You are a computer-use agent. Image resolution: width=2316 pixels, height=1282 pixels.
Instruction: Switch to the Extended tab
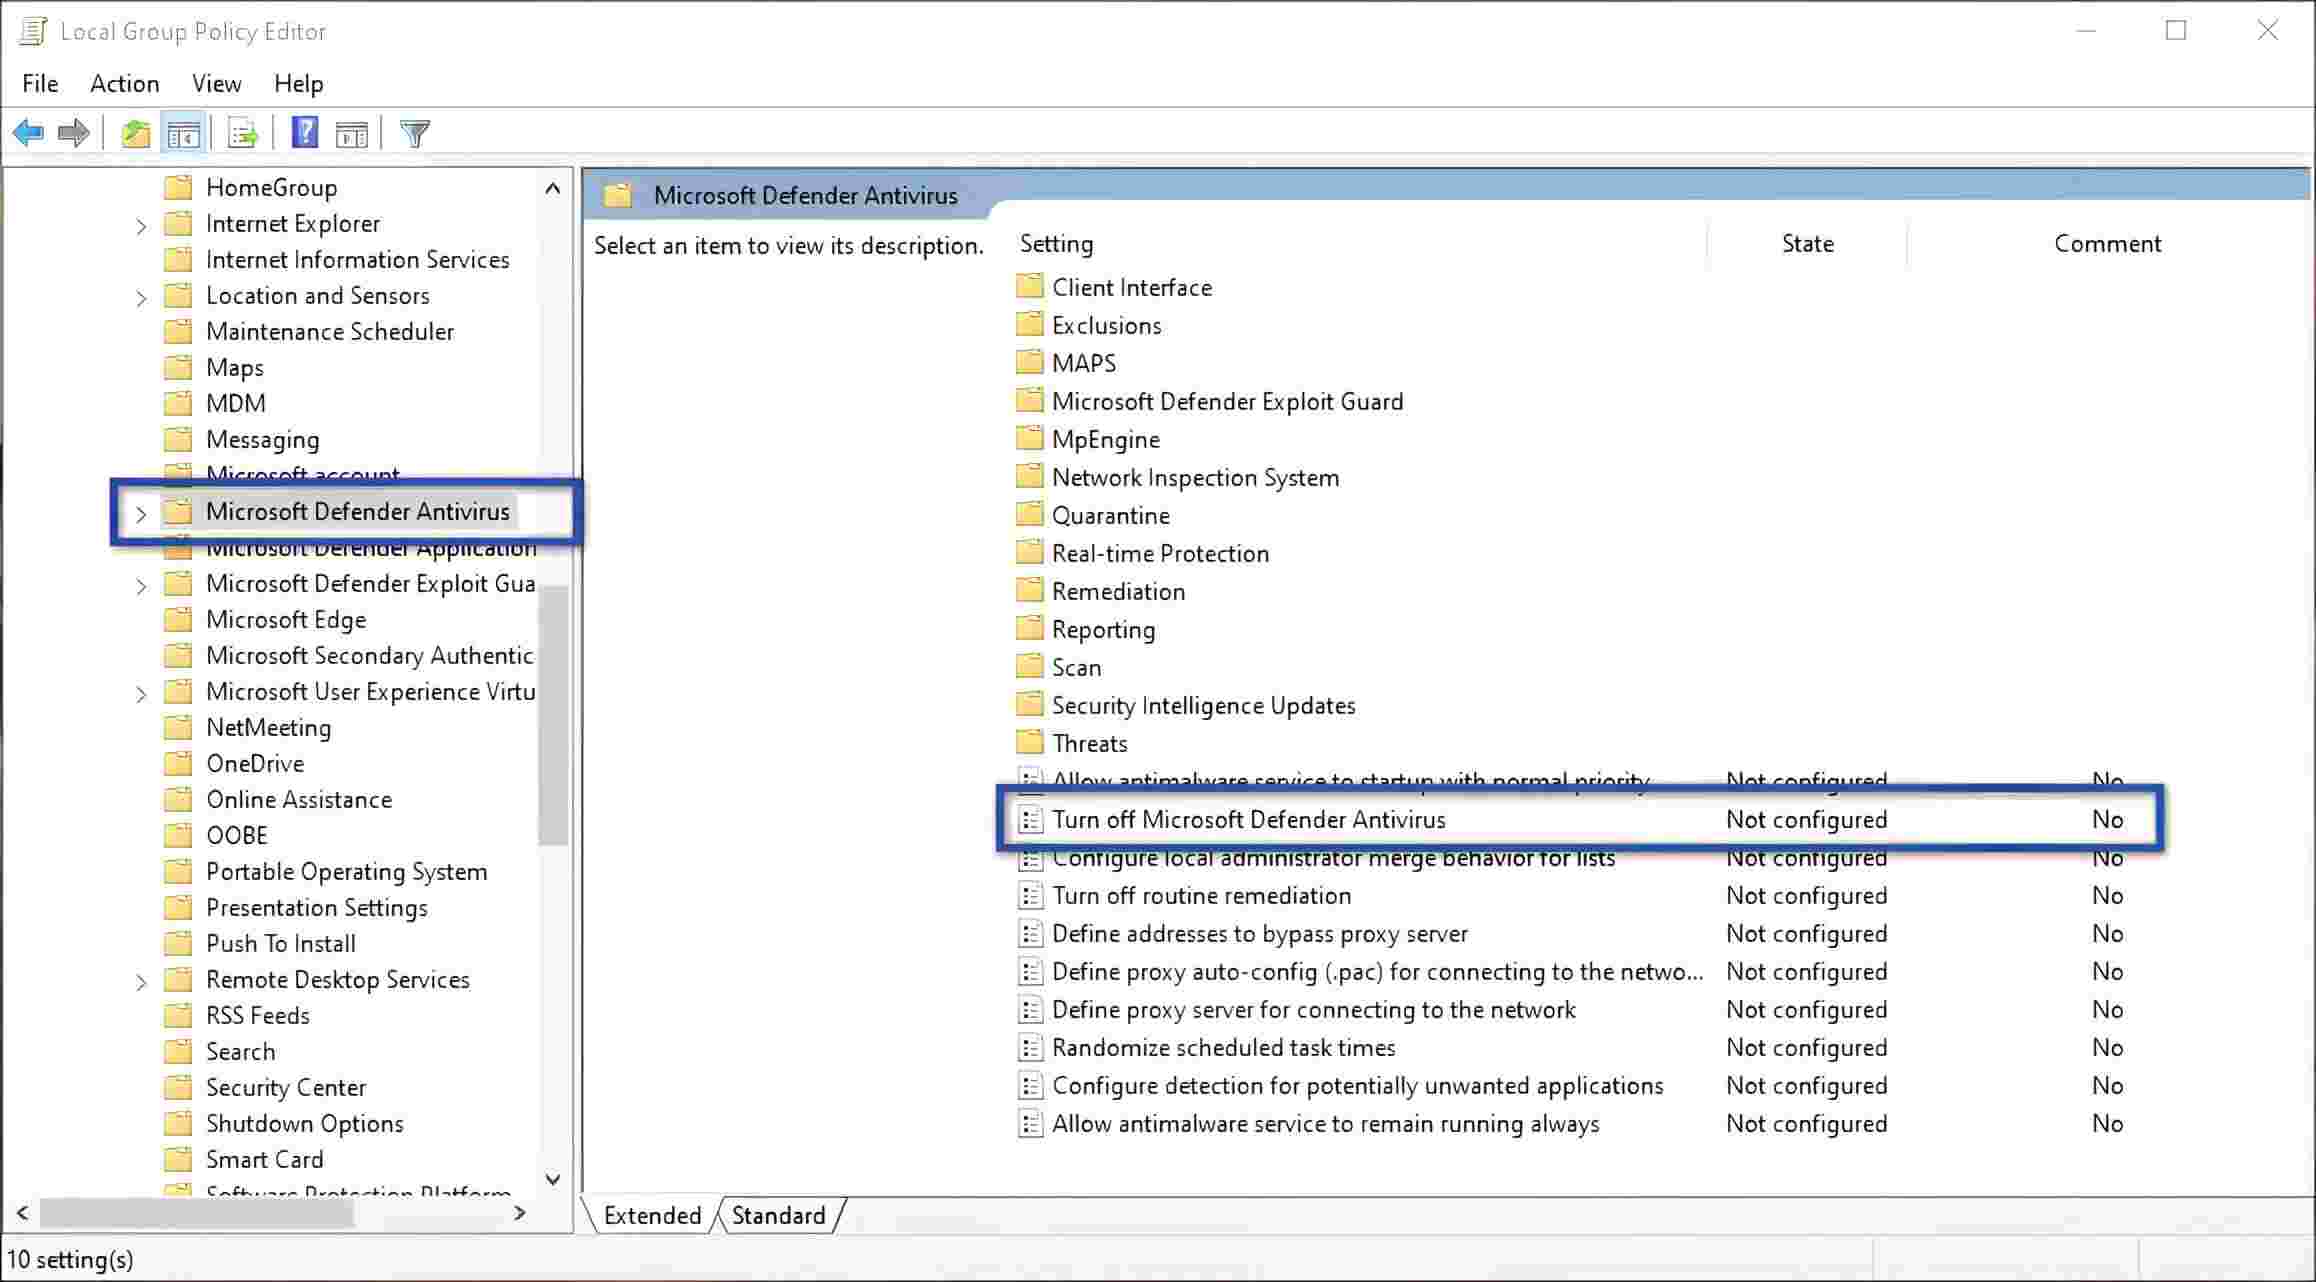[x=652, y=1215]
